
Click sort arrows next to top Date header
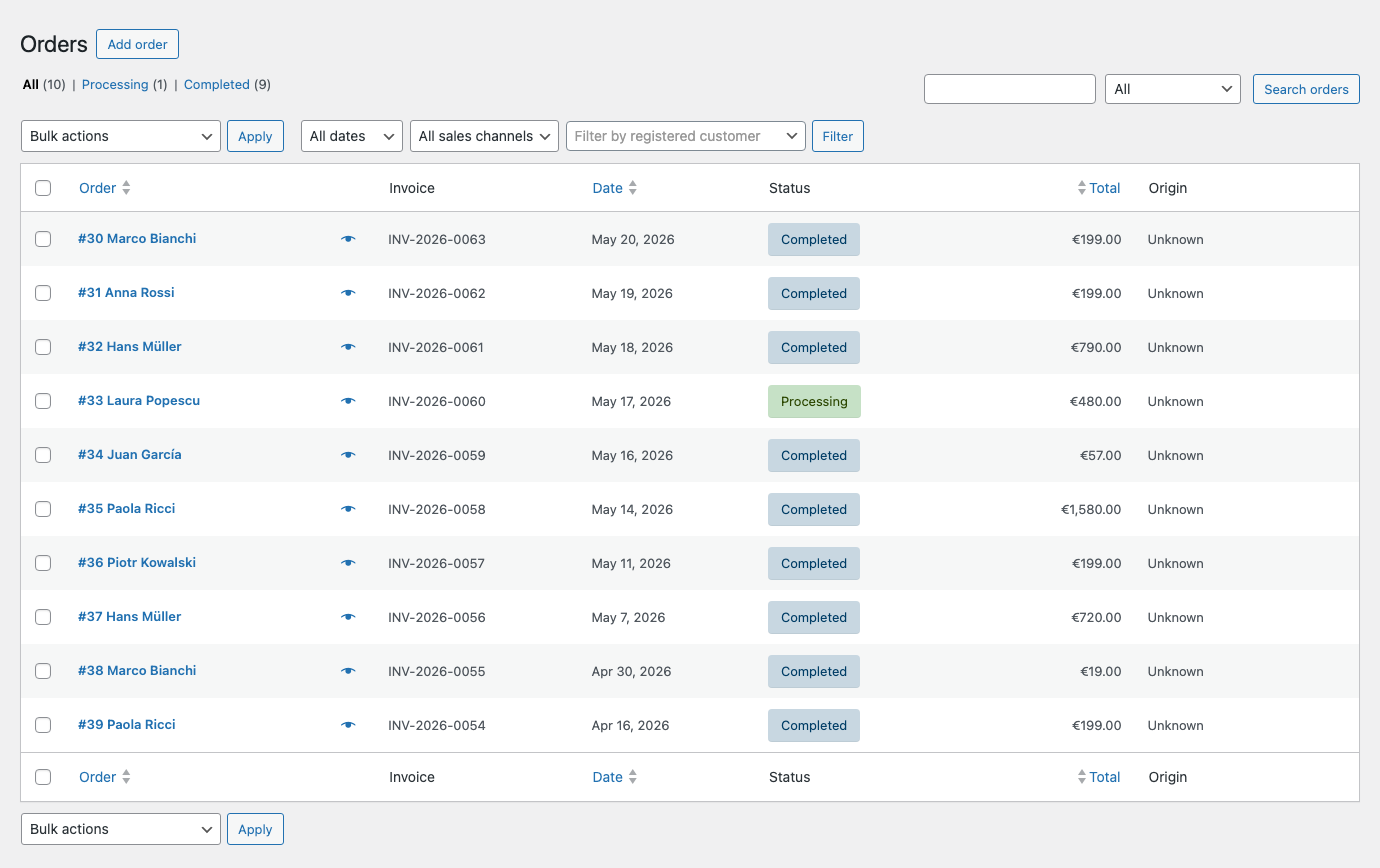click(632, 188)
